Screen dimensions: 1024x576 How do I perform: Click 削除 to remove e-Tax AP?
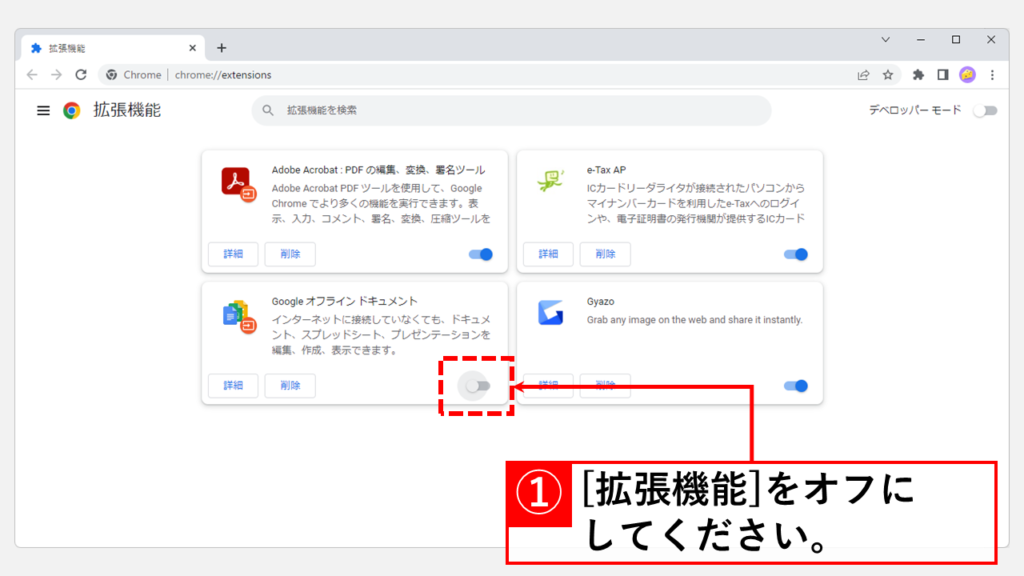pyautogui.click(x=606, y=254)
